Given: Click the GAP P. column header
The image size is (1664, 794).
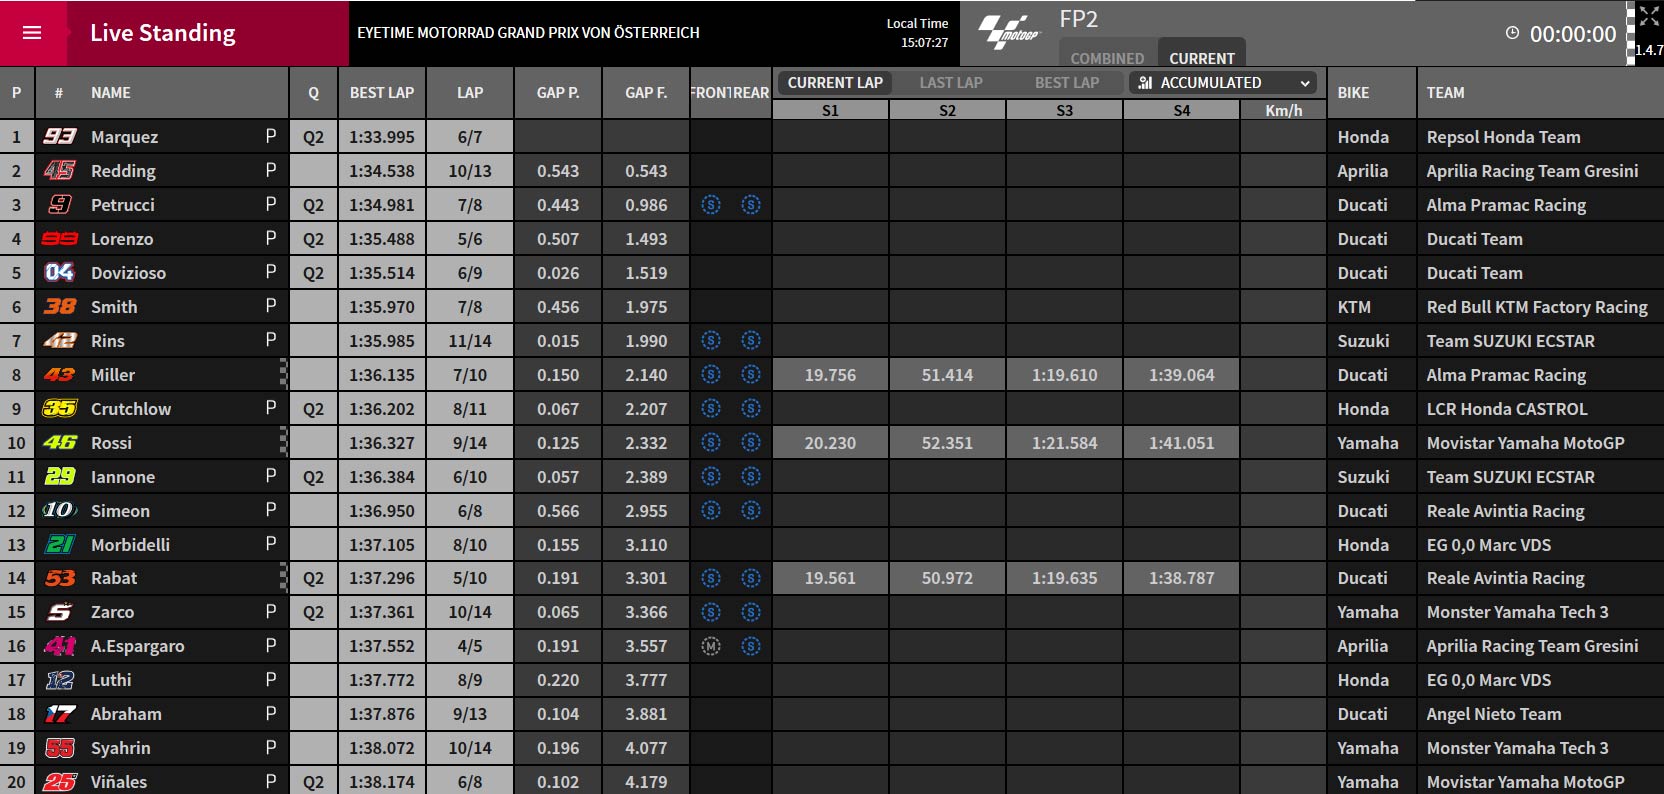Looking at the screenshot, I should [x=558, y=93].
